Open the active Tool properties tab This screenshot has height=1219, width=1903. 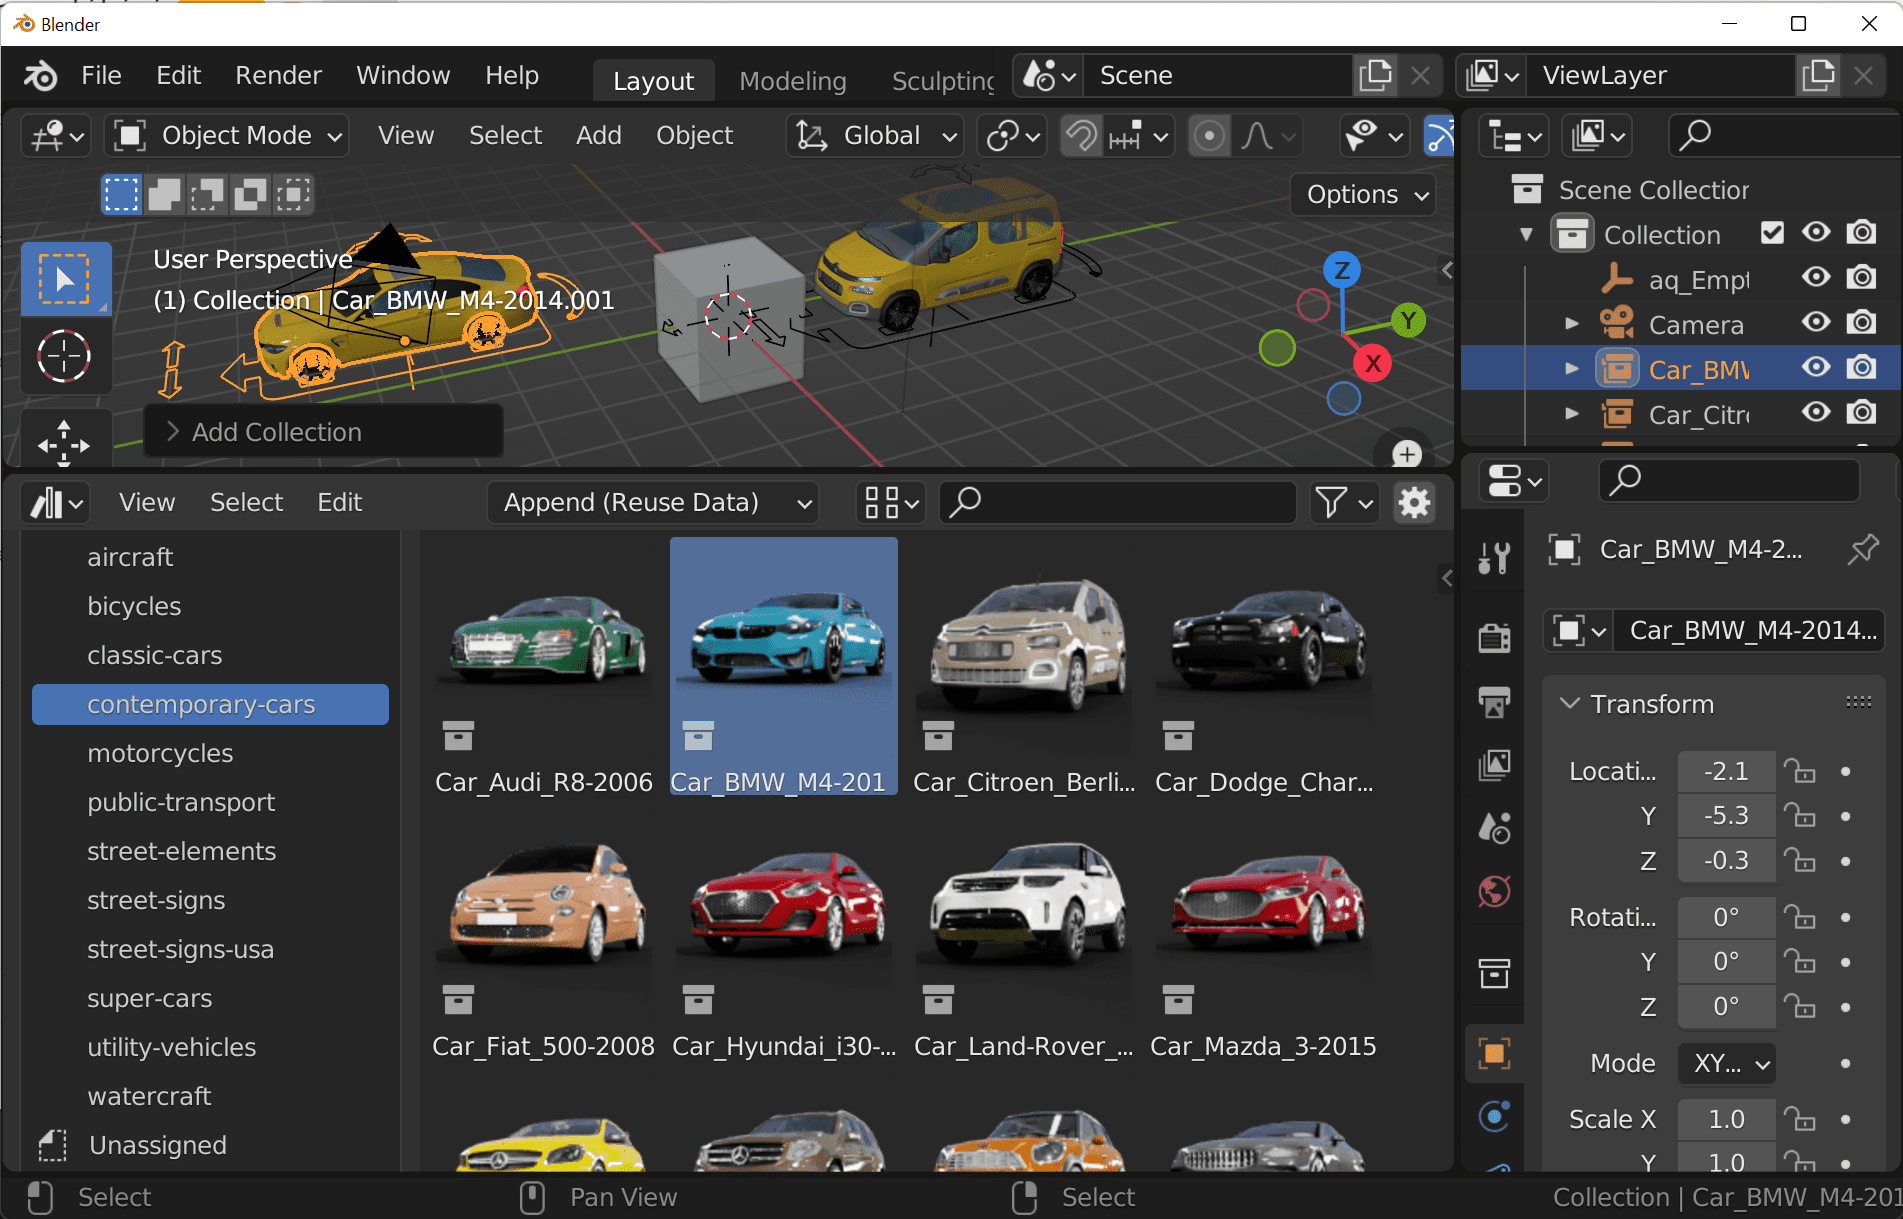point(1494,557)
